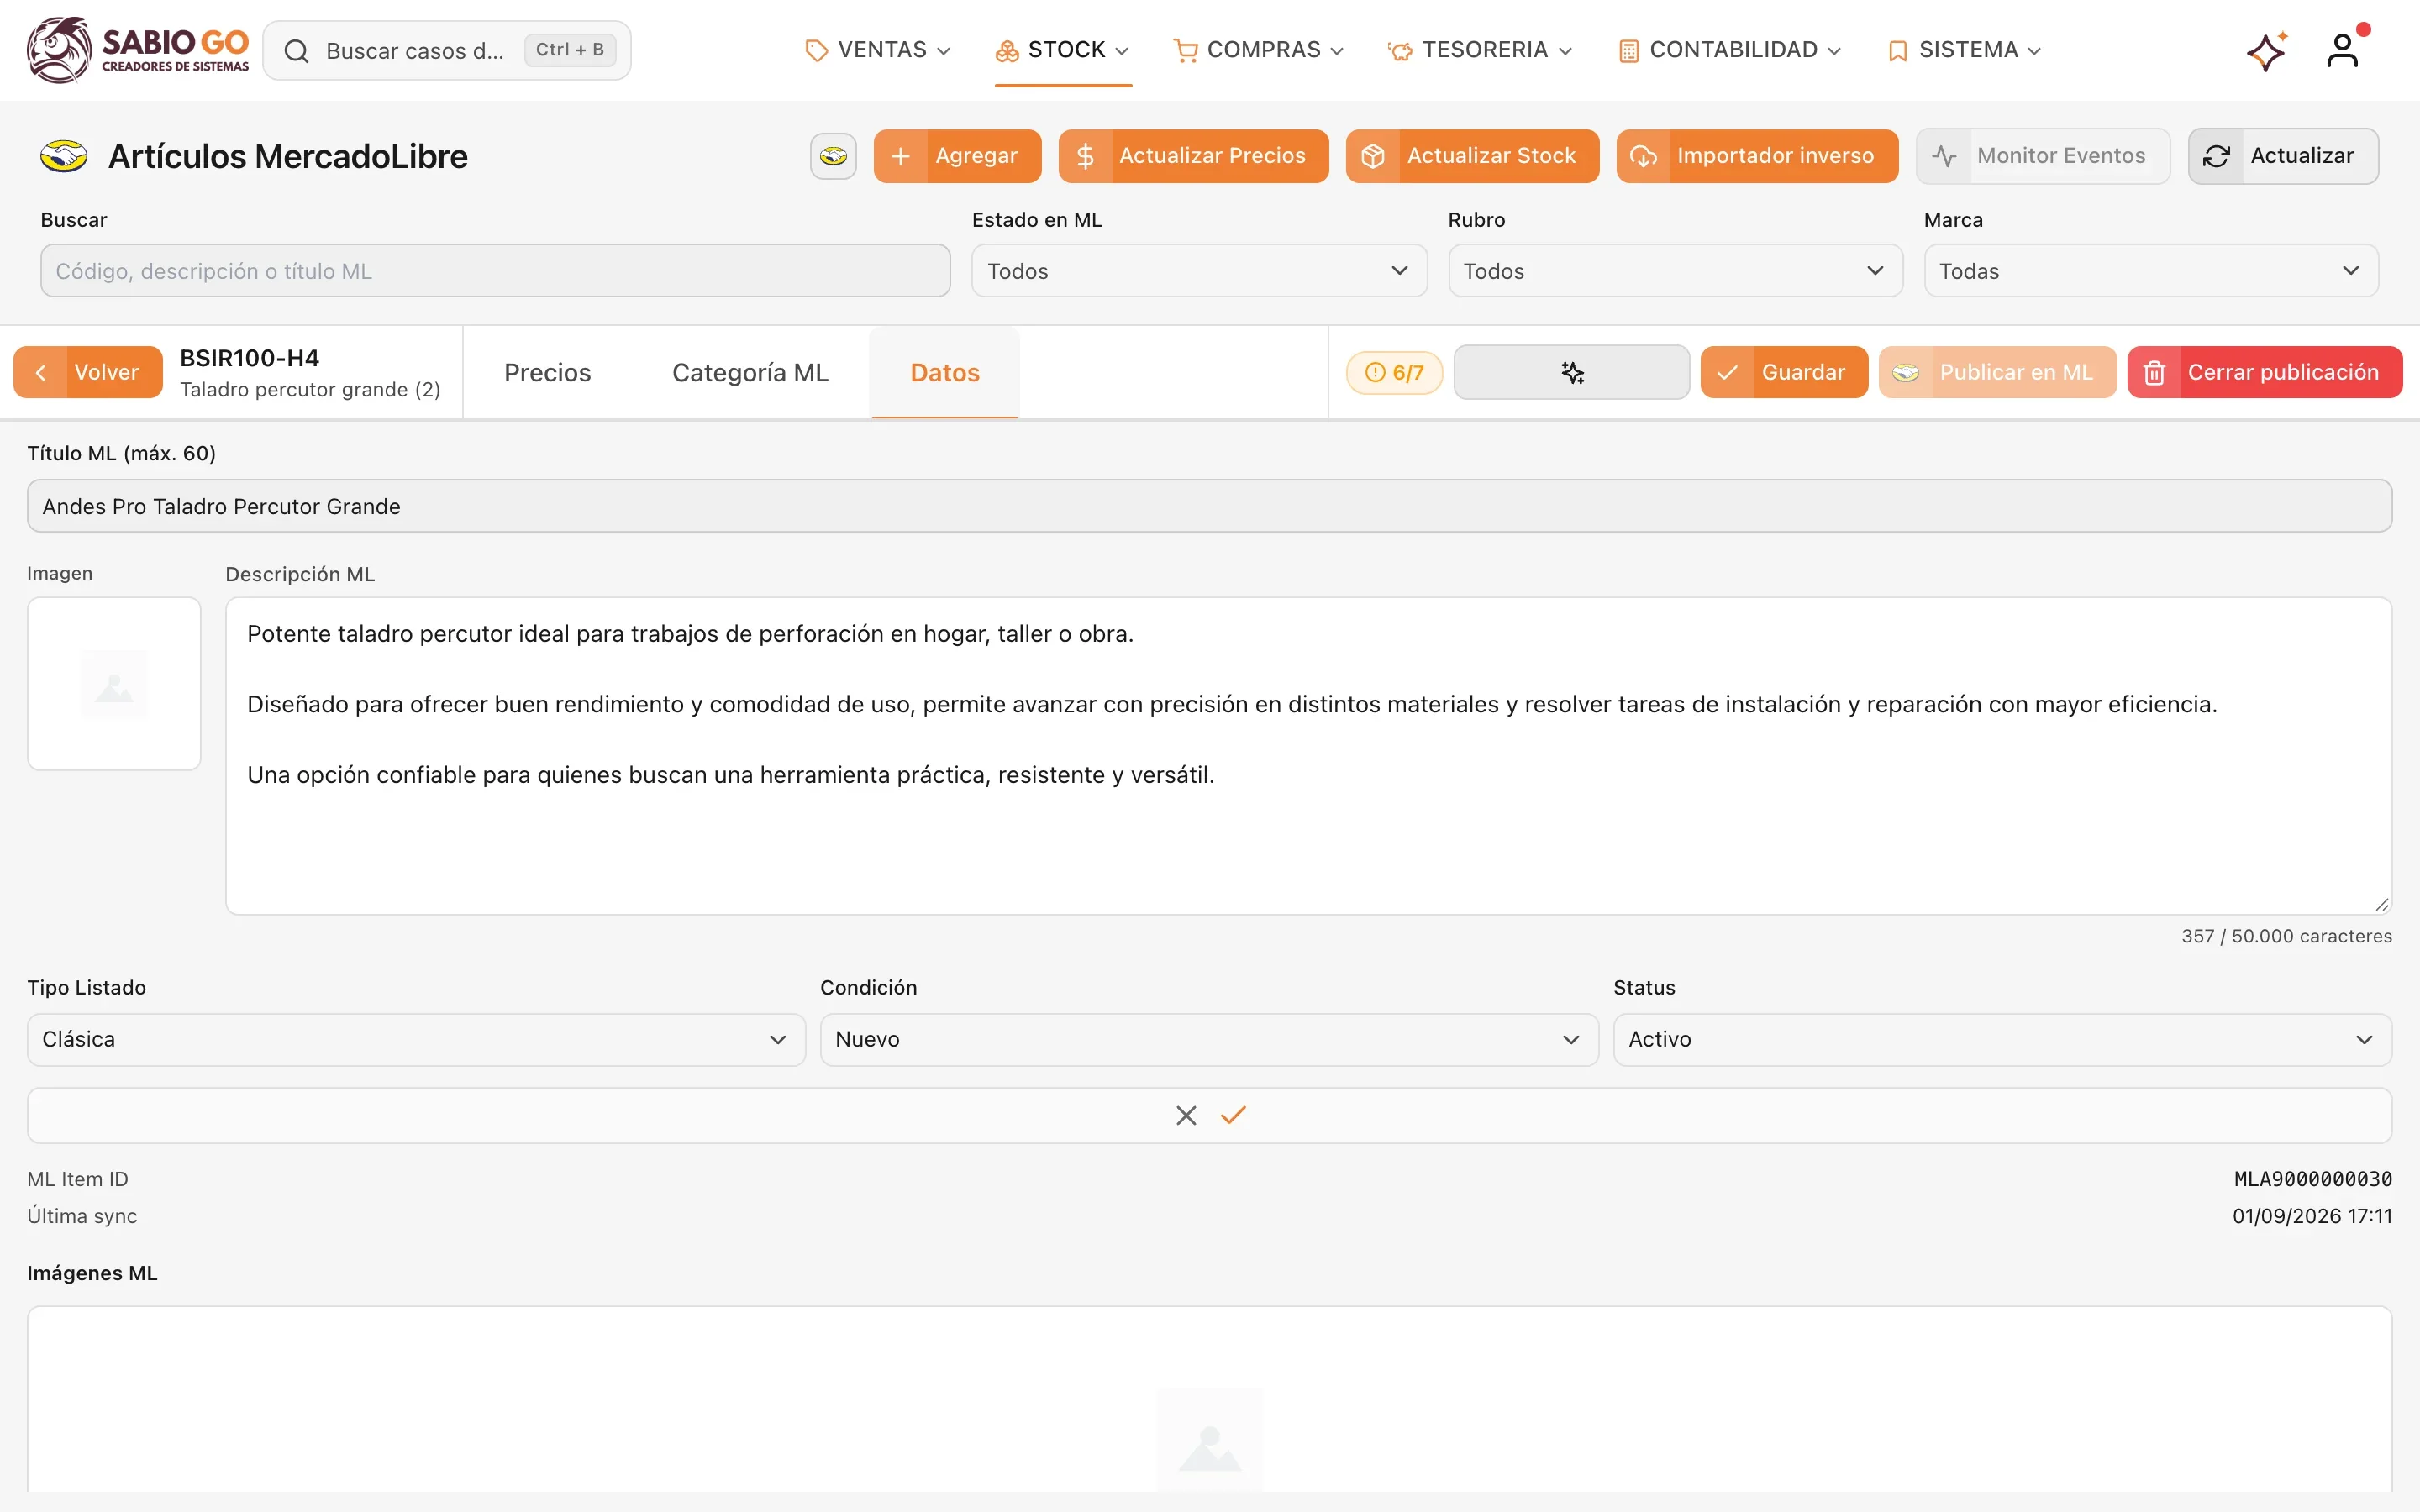The image size is (2420, 1512).
Task: Open the Rubro dropdown
Action: [1675, 271]
